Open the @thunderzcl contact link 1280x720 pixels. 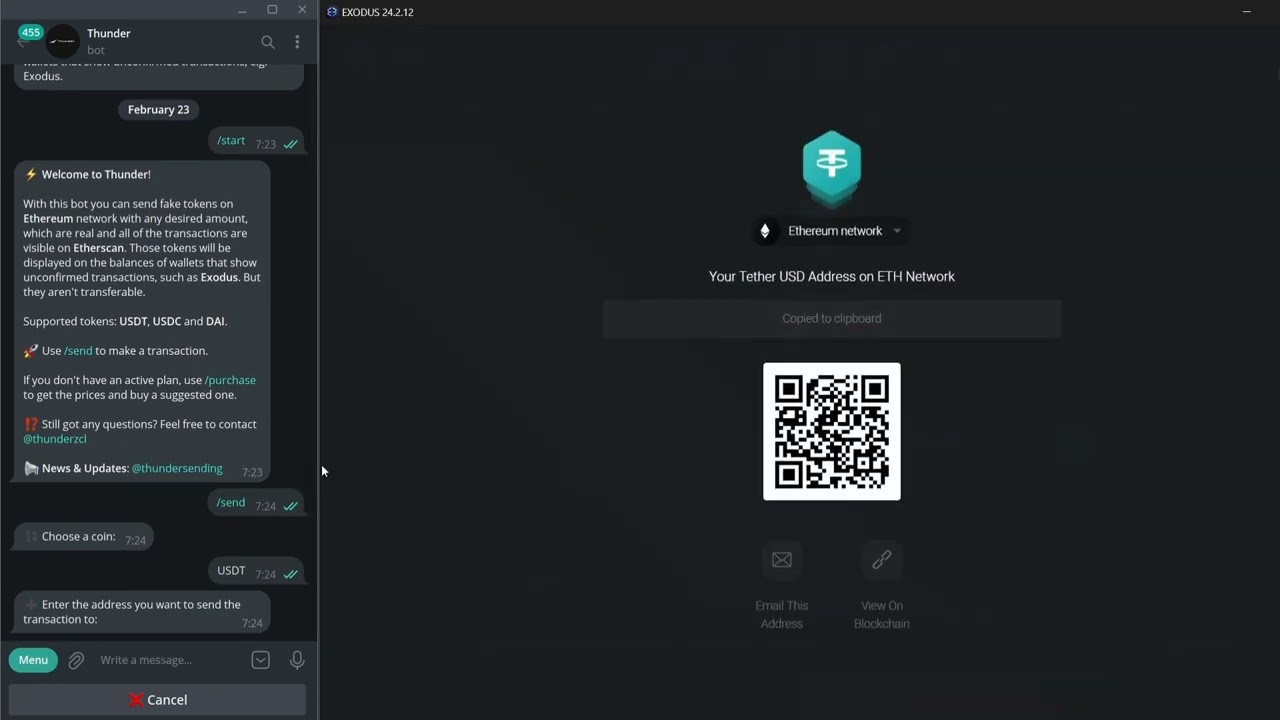[x=55, y=439]
